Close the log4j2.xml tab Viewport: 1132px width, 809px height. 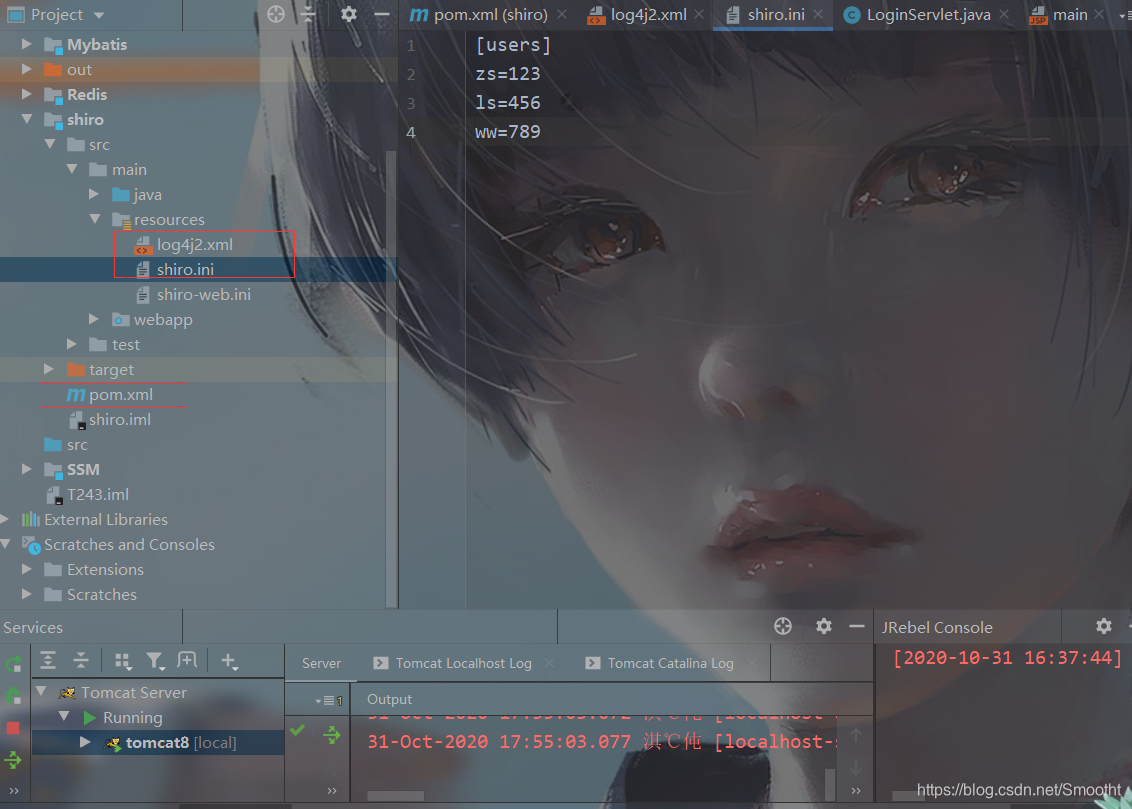699,14
